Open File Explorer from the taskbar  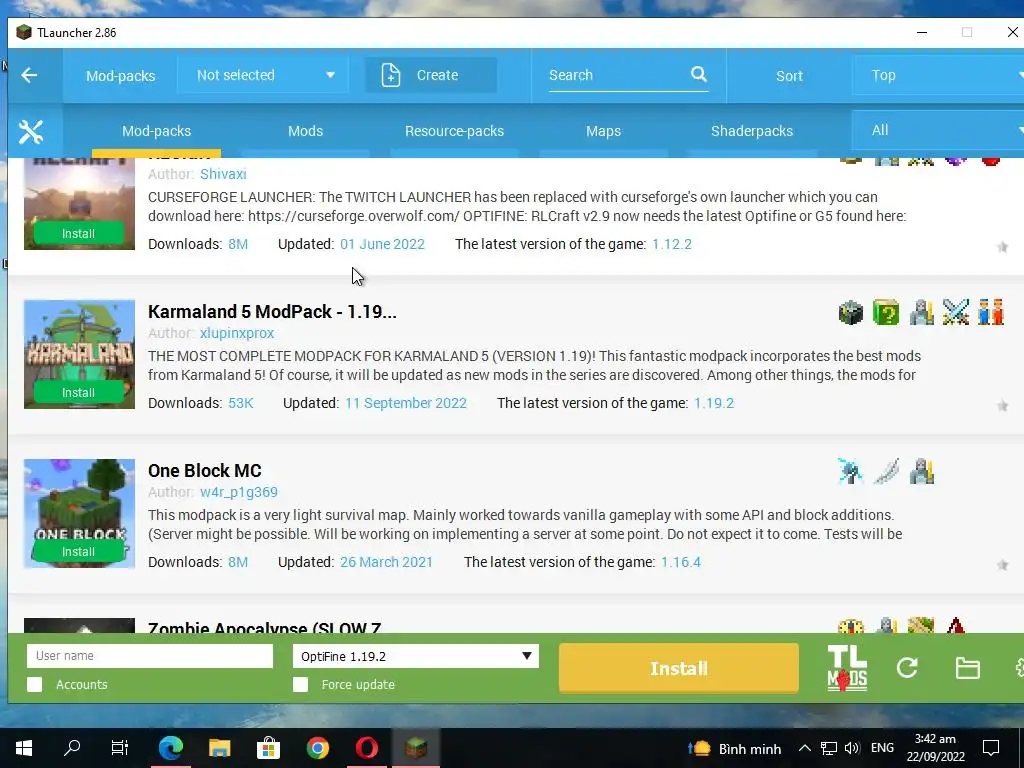tap(219, 748)
